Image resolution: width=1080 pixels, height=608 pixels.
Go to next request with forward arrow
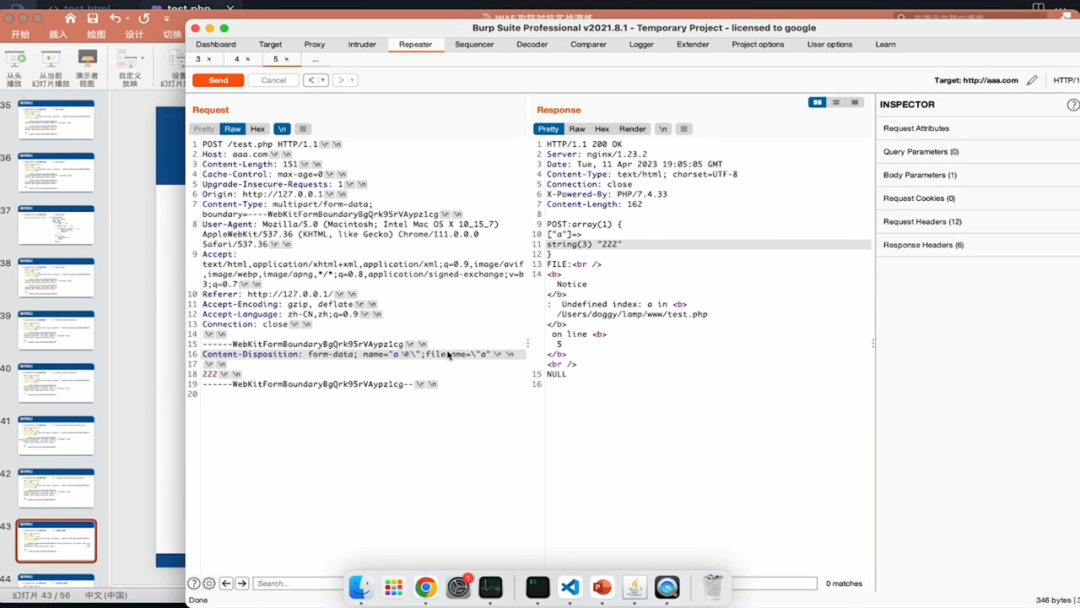(340, 80)
